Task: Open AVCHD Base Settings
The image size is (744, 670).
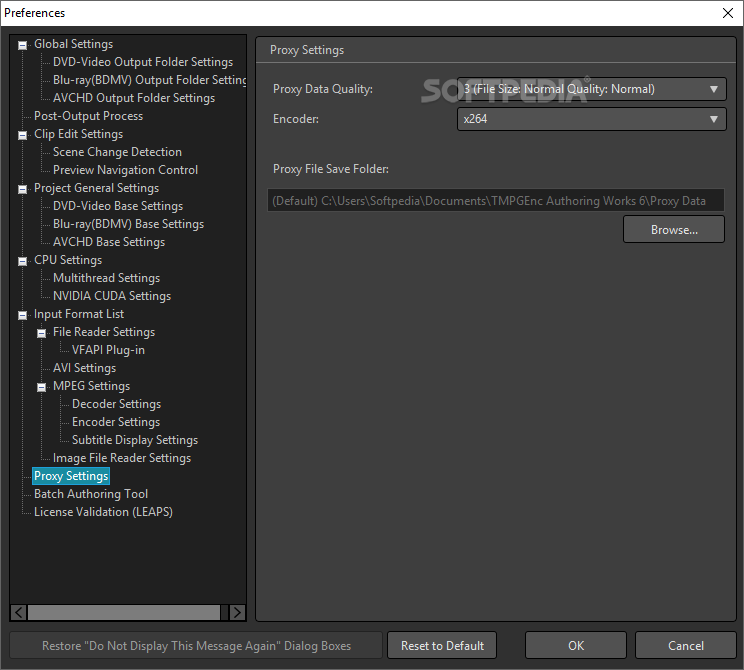Action: tap(109, 242)
